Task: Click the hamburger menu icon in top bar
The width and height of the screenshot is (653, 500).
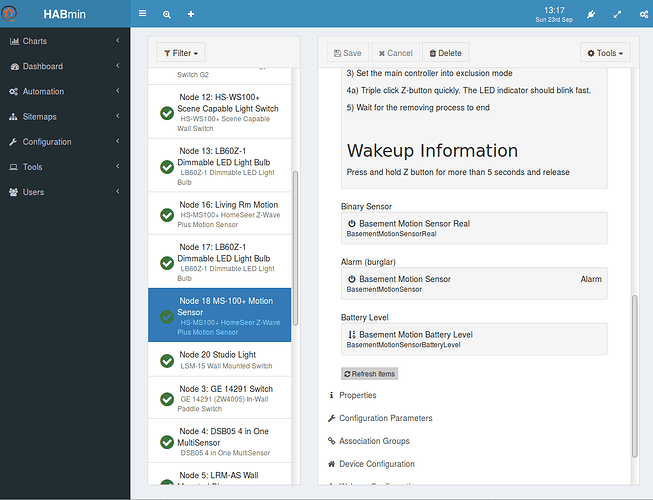Action: (x=142, y=15)
